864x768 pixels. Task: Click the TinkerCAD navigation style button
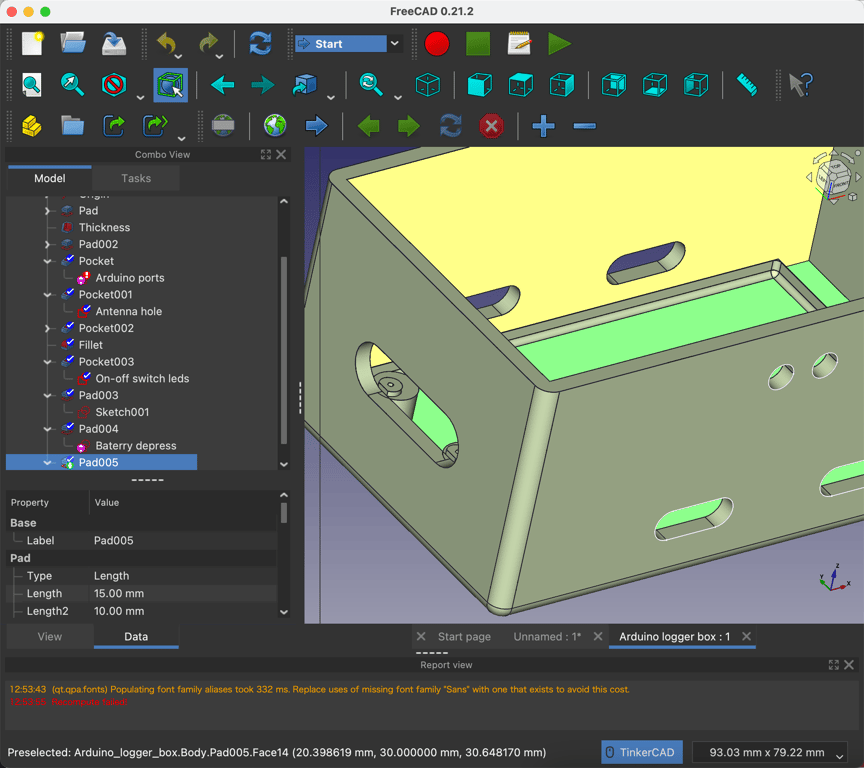[x=640, y=752]
